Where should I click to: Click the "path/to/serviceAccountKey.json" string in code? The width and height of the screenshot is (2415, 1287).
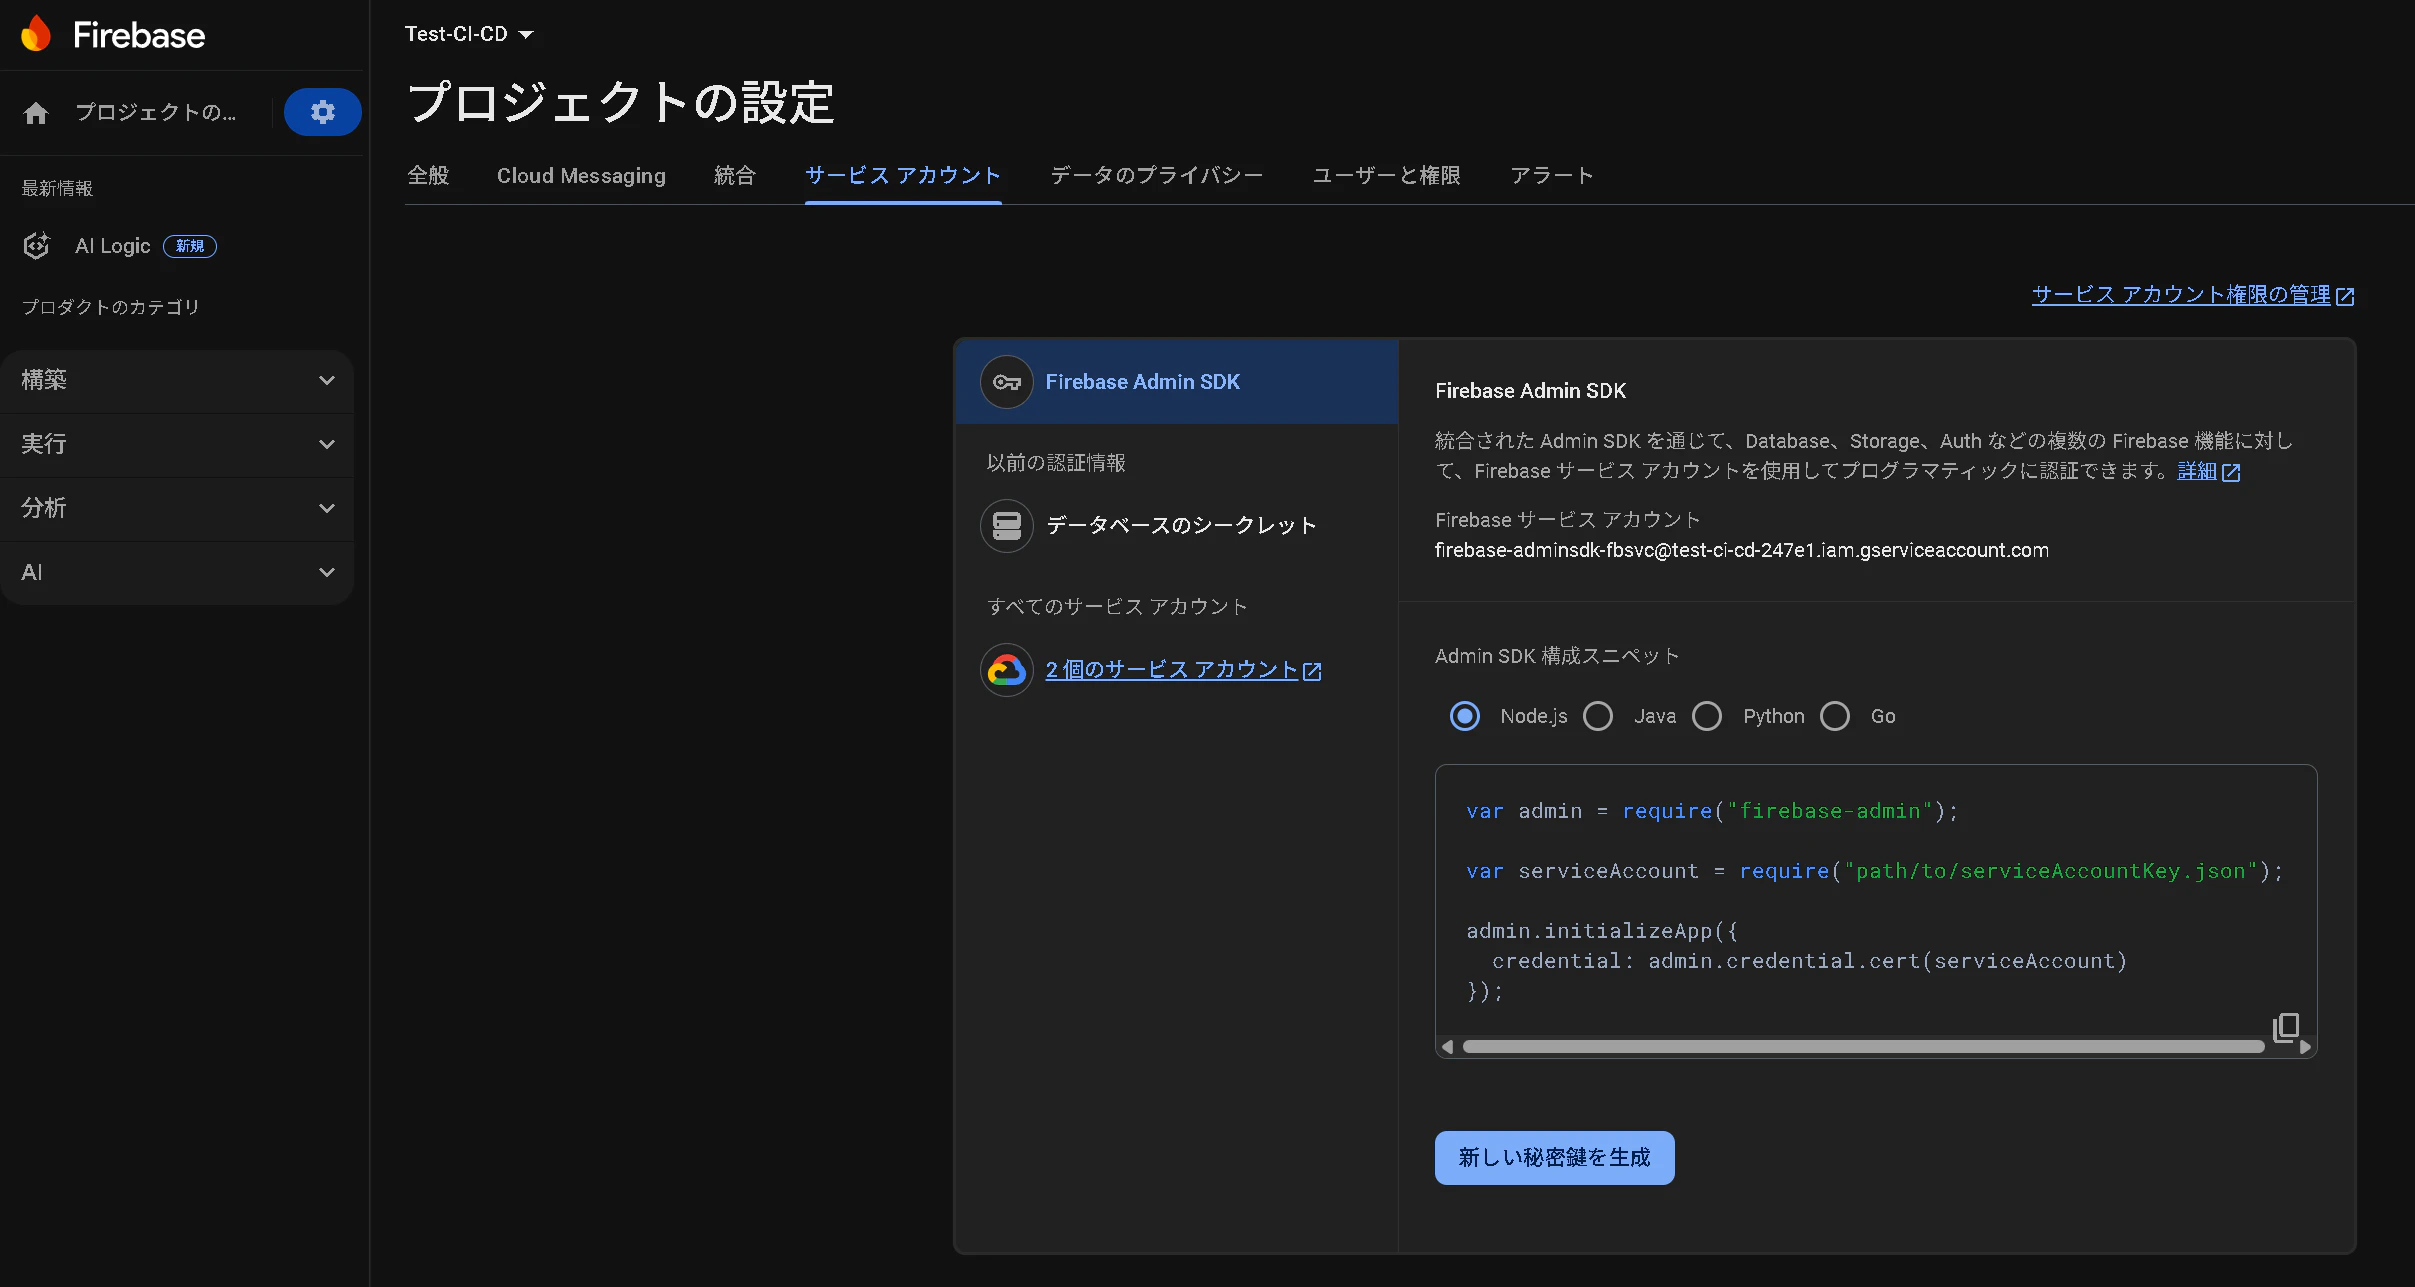[x=2051, y=871]
